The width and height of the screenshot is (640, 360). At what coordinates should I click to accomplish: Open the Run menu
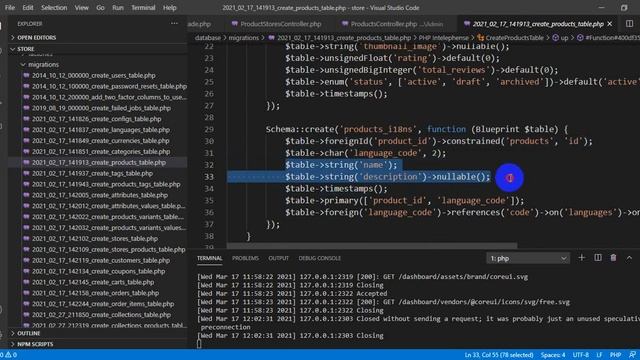tap(118, 7)
